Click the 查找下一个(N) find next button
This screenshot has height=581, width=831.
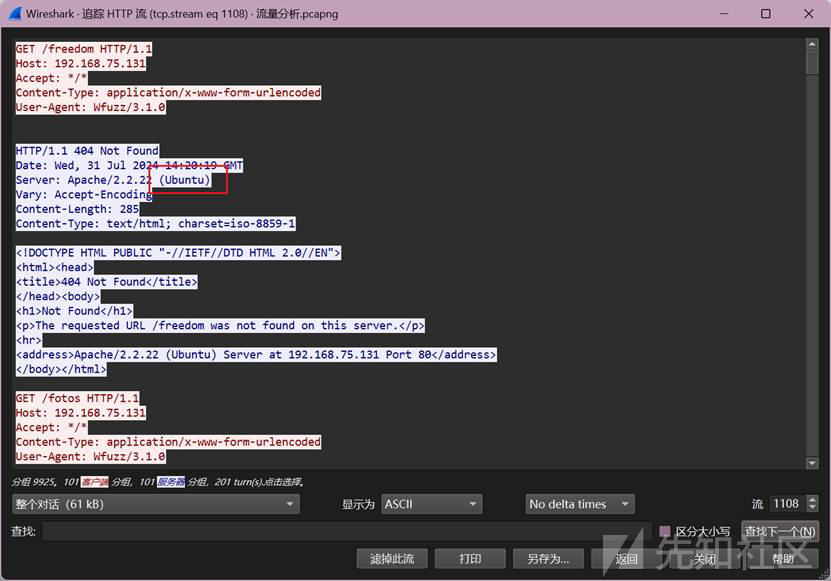click(x=780, y=531)
